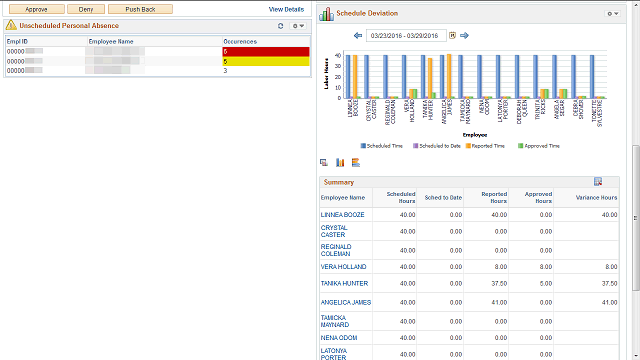Click Scheduled to Date legend swatch
The image size is (640, 360).
coord(416,146)
